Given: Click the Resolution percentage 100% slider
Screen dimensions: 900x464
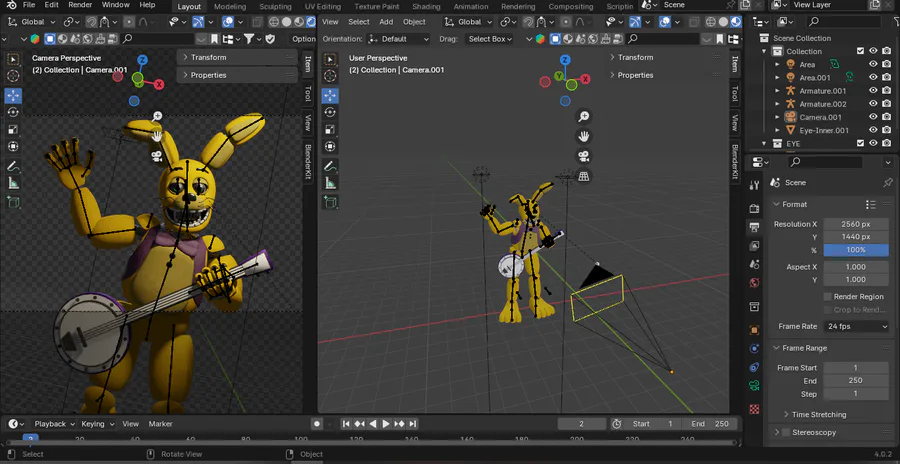Looking at the screenshot, I should [x=856, y=250].
